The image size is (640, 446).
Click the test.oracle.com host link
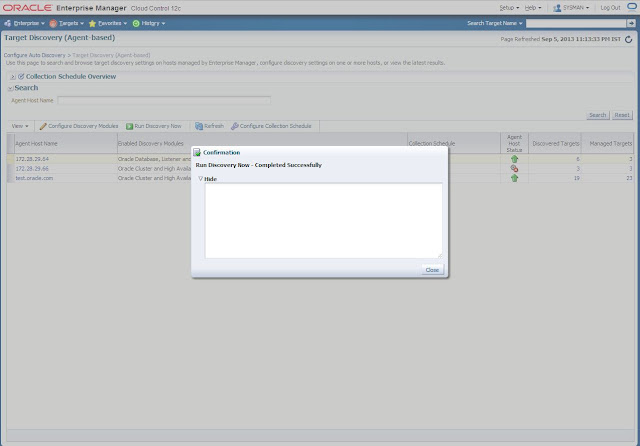34,178
